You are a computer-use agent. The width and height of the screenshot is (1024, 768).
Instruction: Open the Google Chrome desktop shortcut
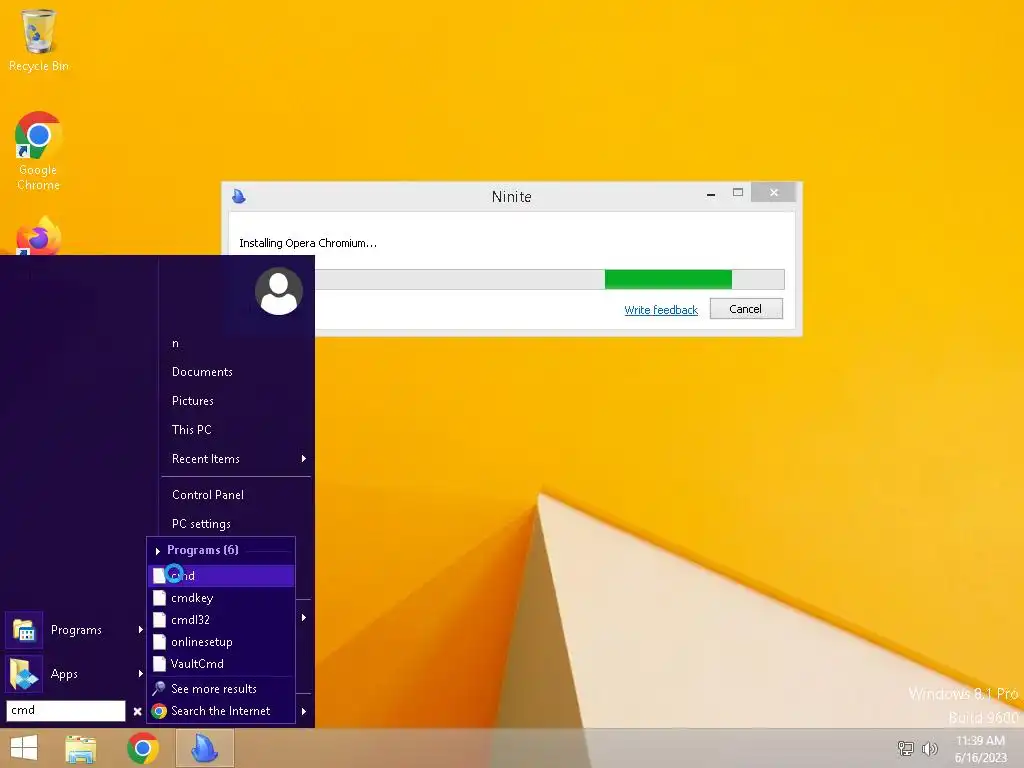39,150
